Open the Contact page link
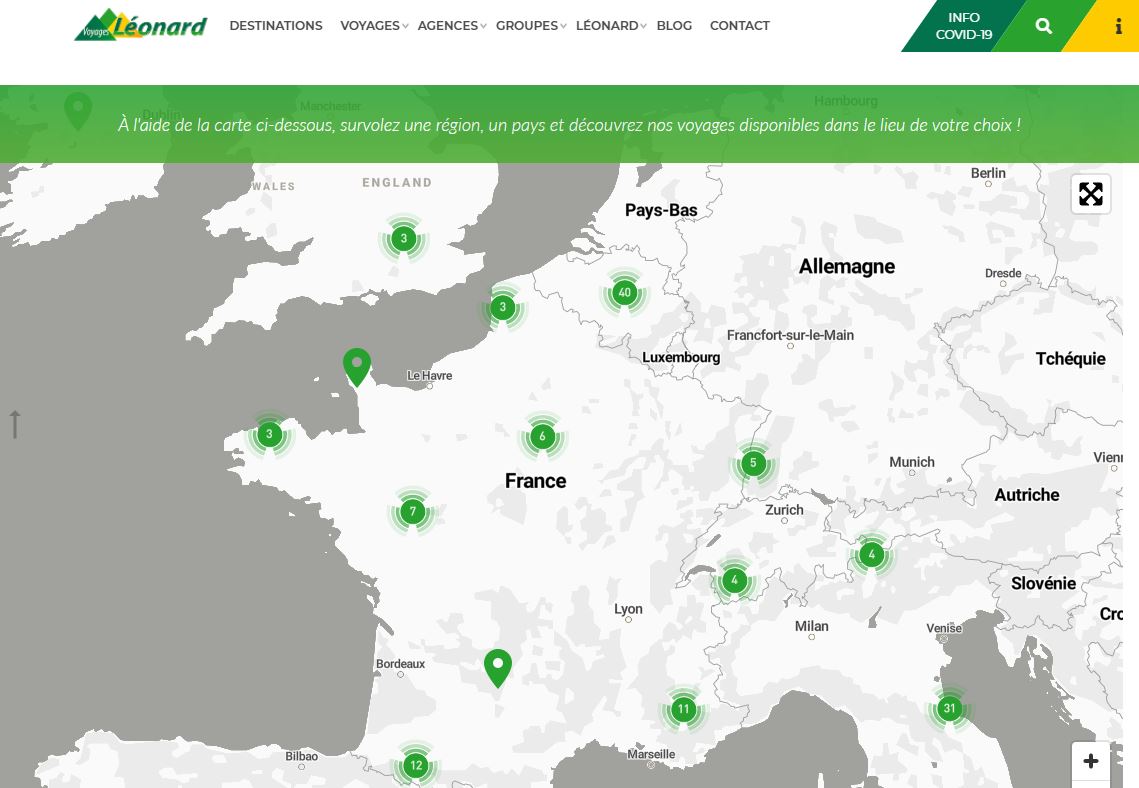 739,26
